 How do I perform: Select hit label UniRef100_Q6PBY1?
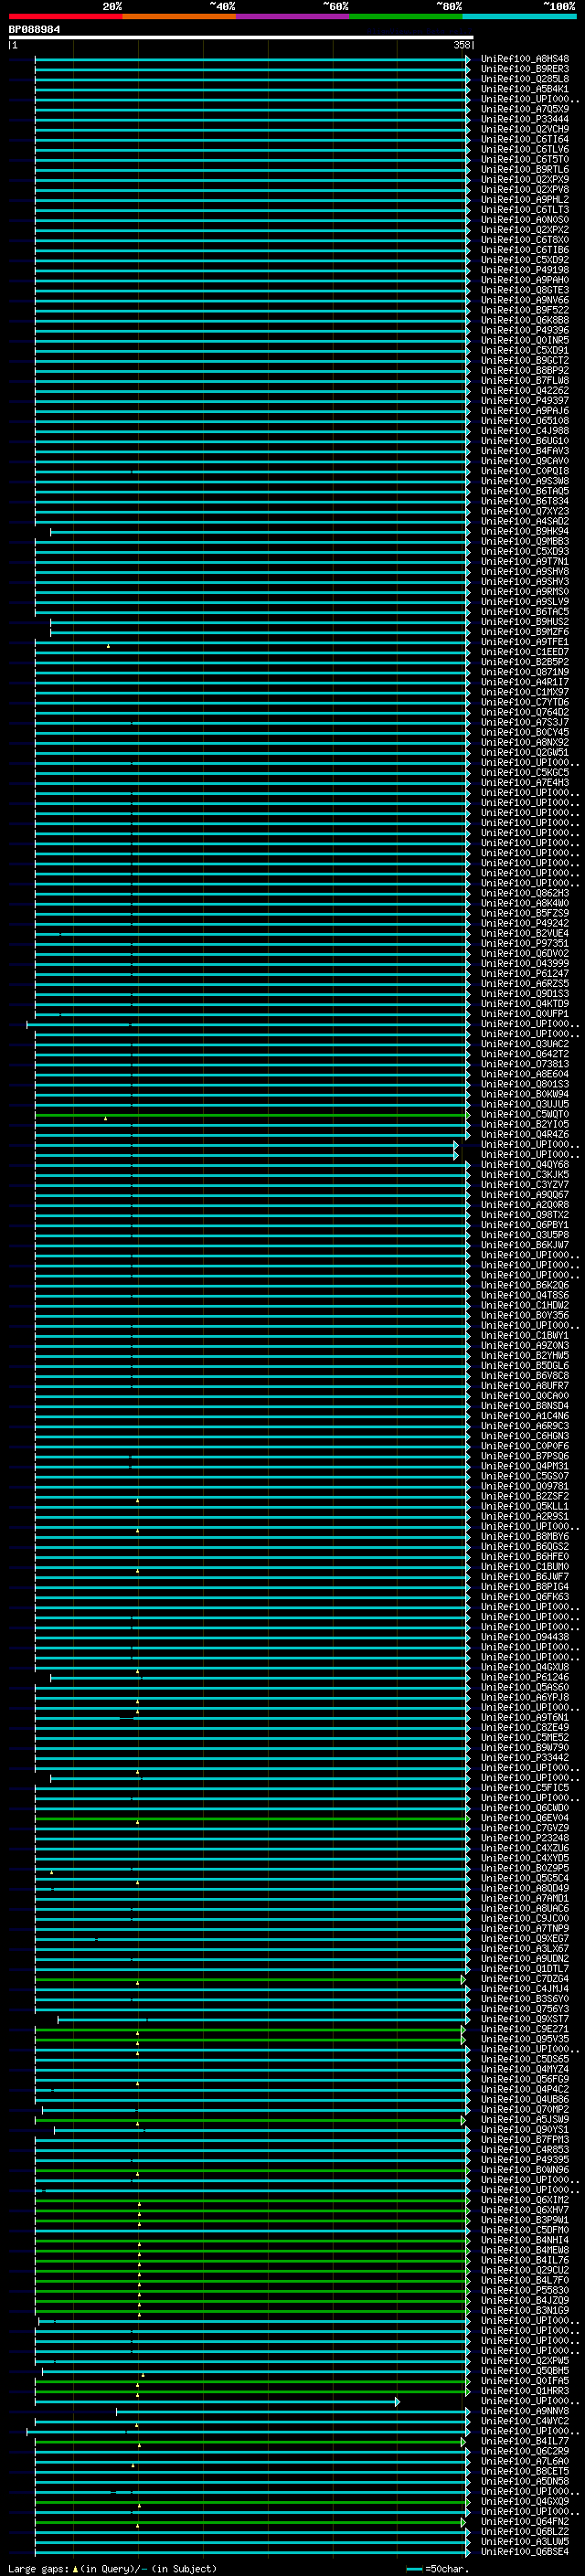(x=525, y=1225)
